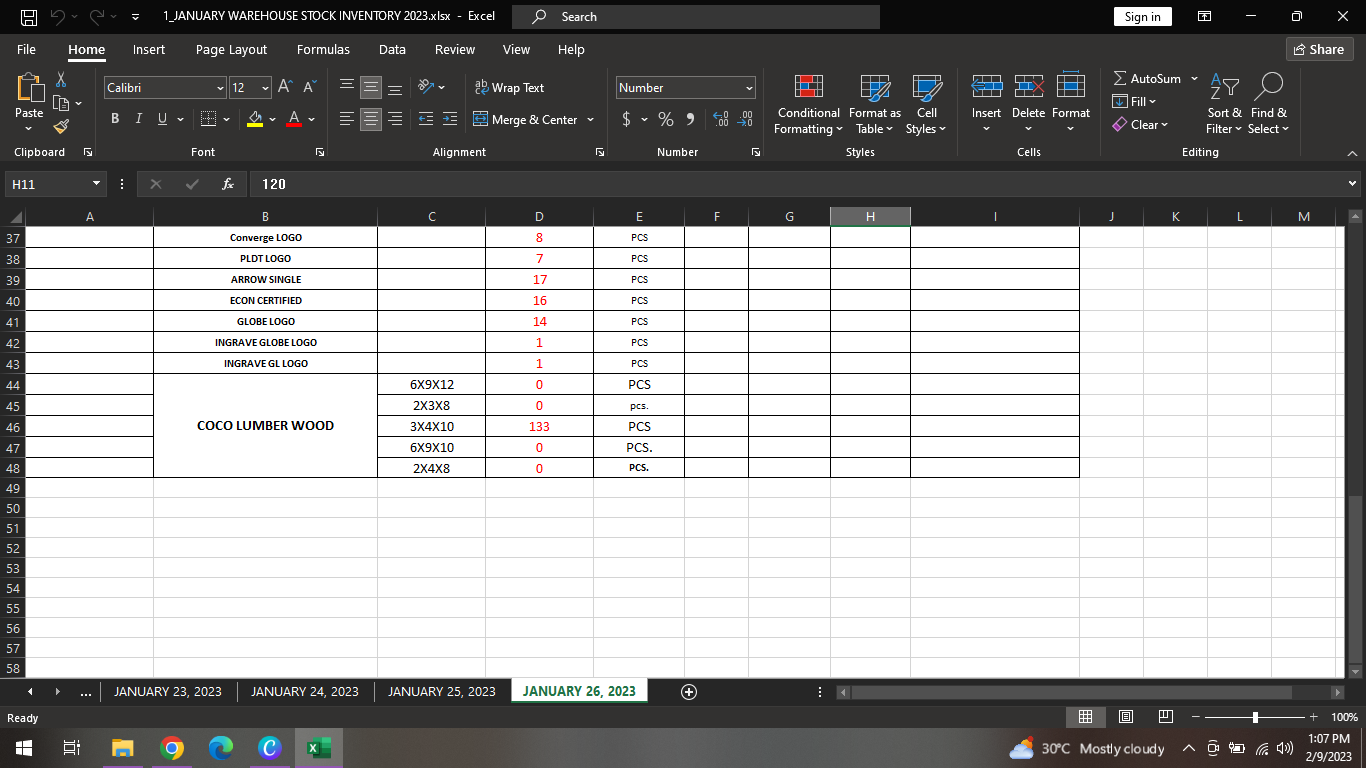Activate the Format Painter brush
1366x768 pixels.
pos(61,127)
